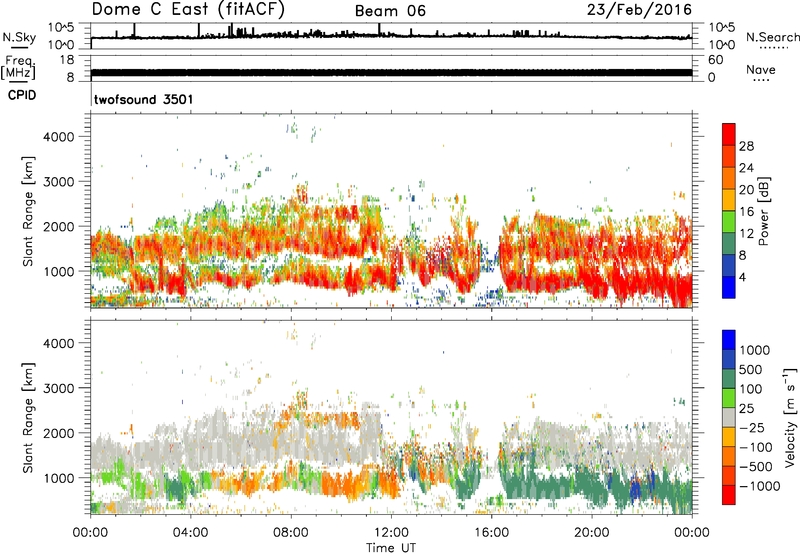The height and width of the screenshot is (554, 800).
Task: Click the 'N.Search' legend label
Action: [x=772, y=37]
